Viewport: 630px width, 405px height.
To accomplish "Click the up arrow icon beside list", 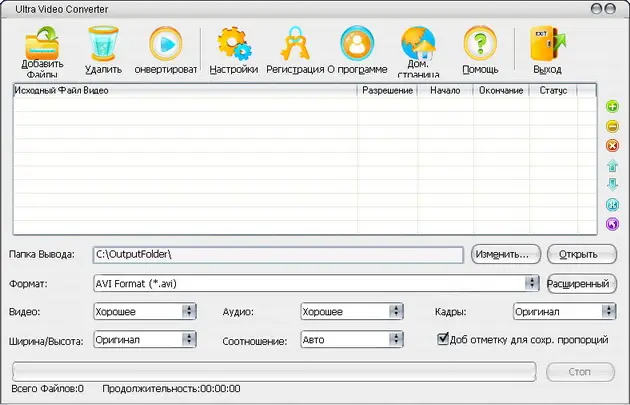I will (612, 165).
